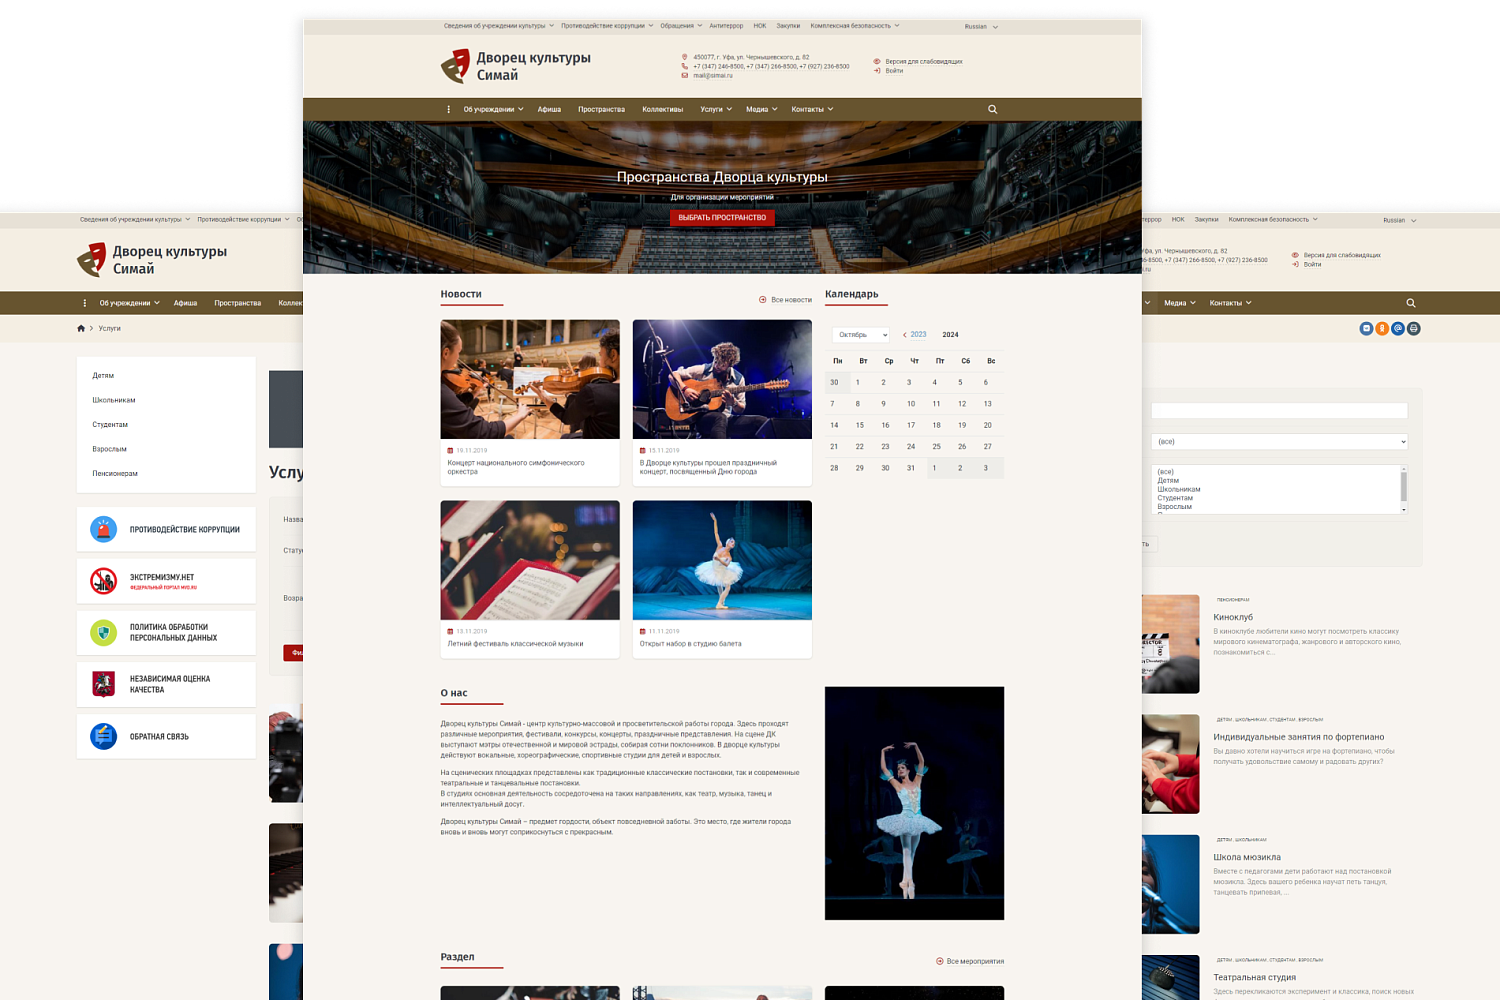
Task: Open the Октябрь month dropdown in calendar
Action: 860,335
